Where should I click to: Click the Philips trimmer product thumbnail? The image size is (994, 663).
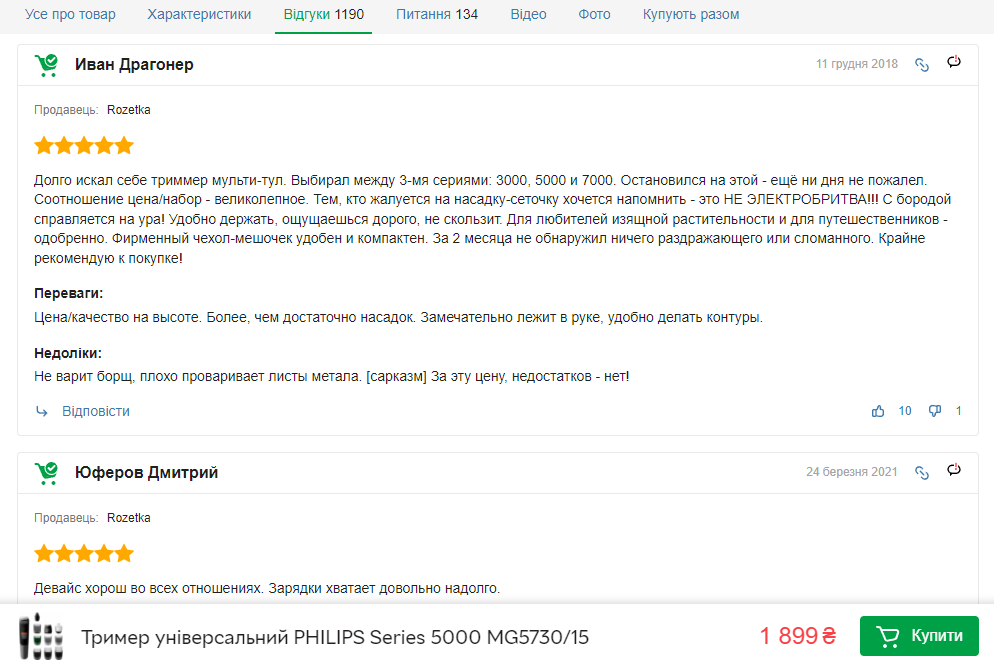pos(42,635)
